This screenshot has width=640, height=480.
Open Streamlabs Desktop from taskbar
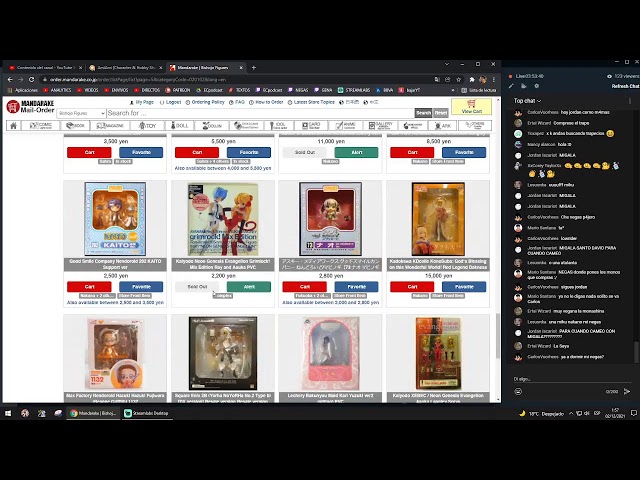click(147, 413)
